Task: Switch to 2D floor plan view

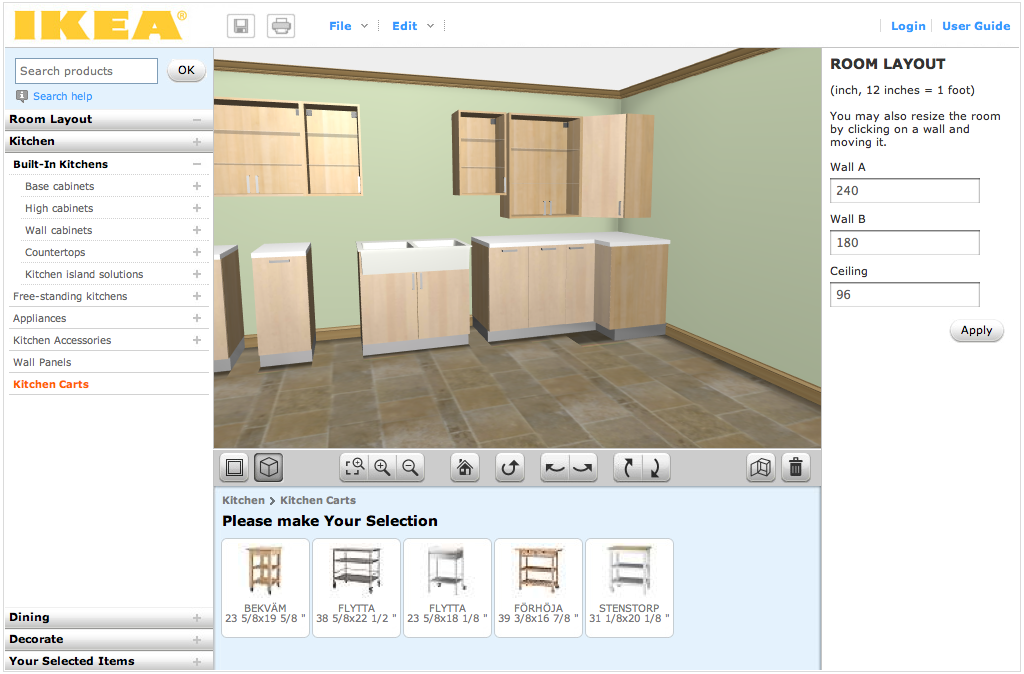Action: pos(234,468)
